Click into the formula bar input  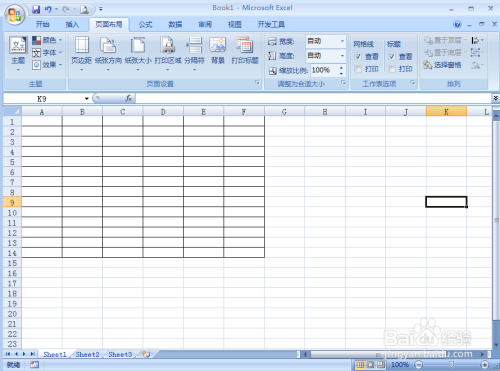(x=313, y=98)
